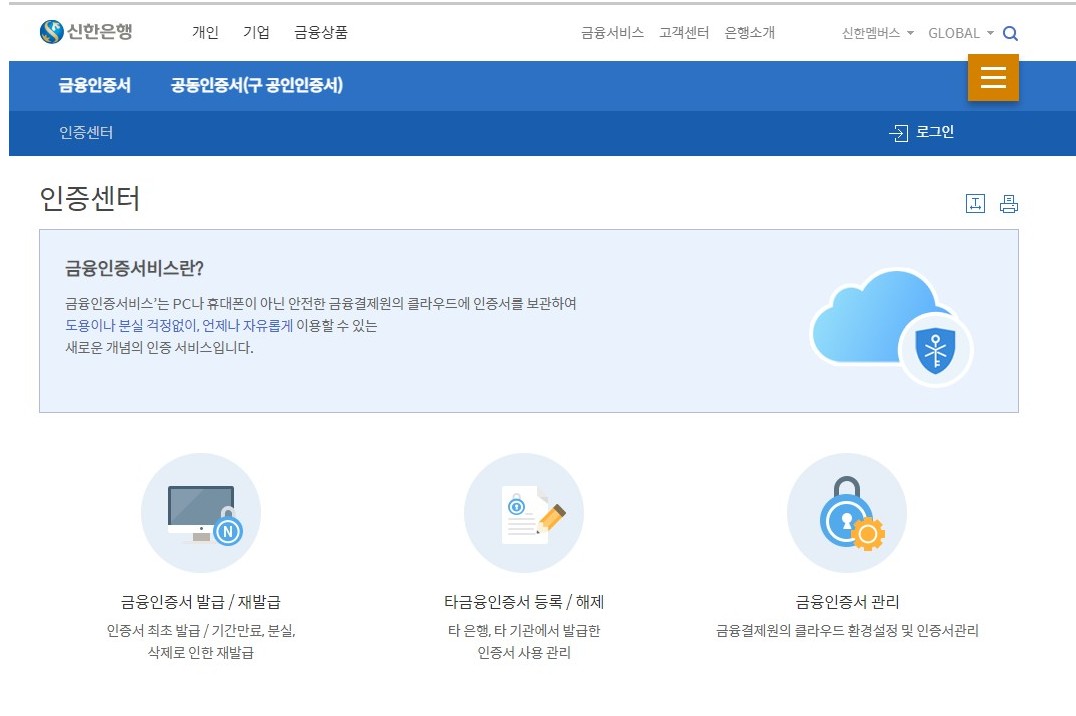Click the text 도용이나 분실 걱정없이, 언제나 자유롭게

click(179, 325)
